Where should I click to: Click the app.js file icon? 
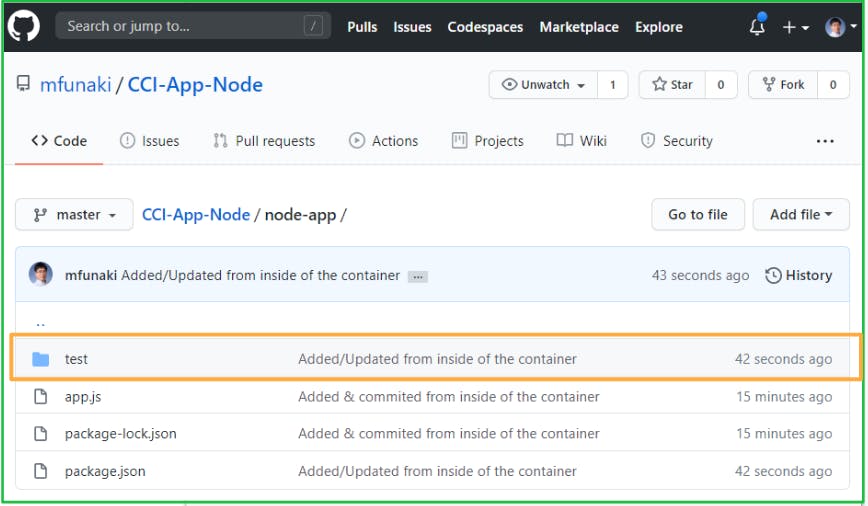tap(41, 397)
